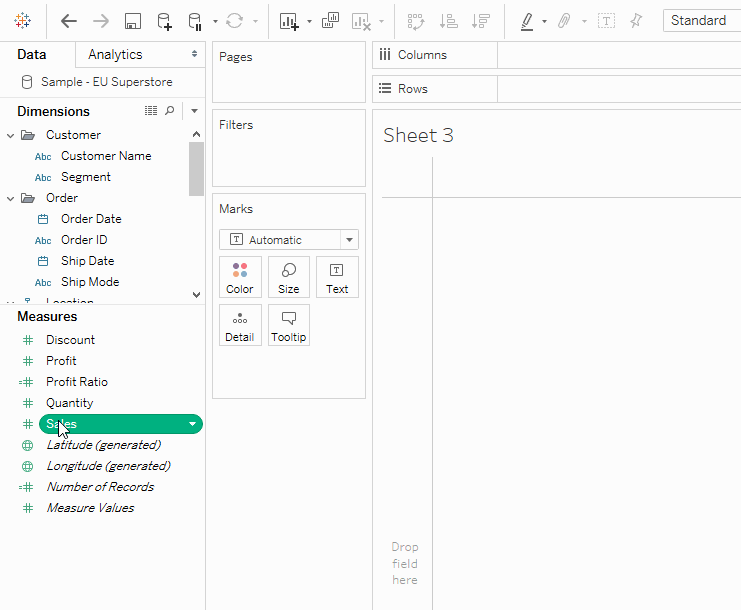Screen dimensions: 741x610
Task: Open the Color button on Marks card
Action: point(240,277)
